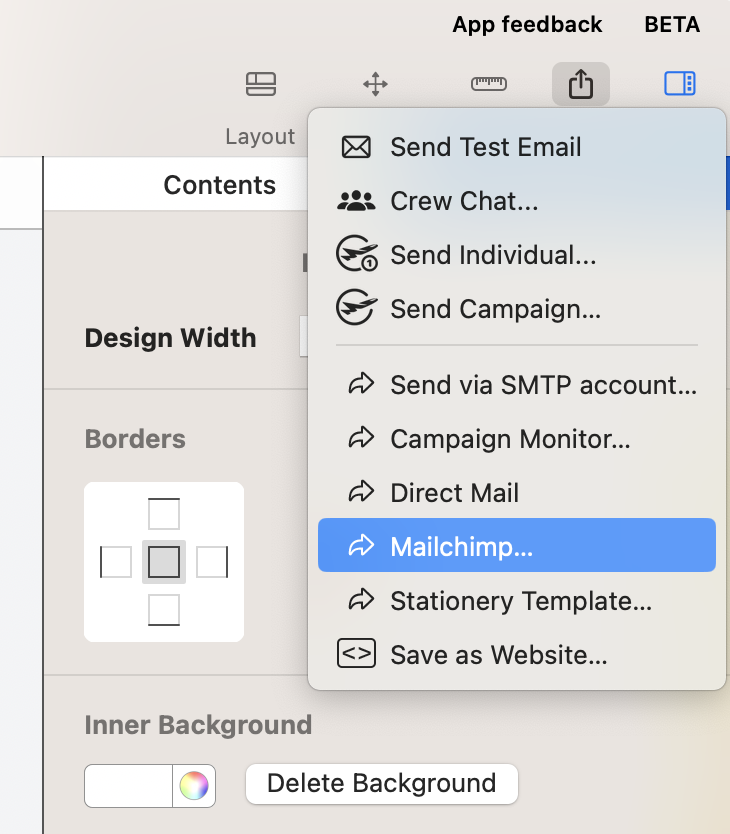Image resolution: width=730 pixels, height=834 pixels.
Task: Toggle the top border square
Action: [x=164, y=513]
